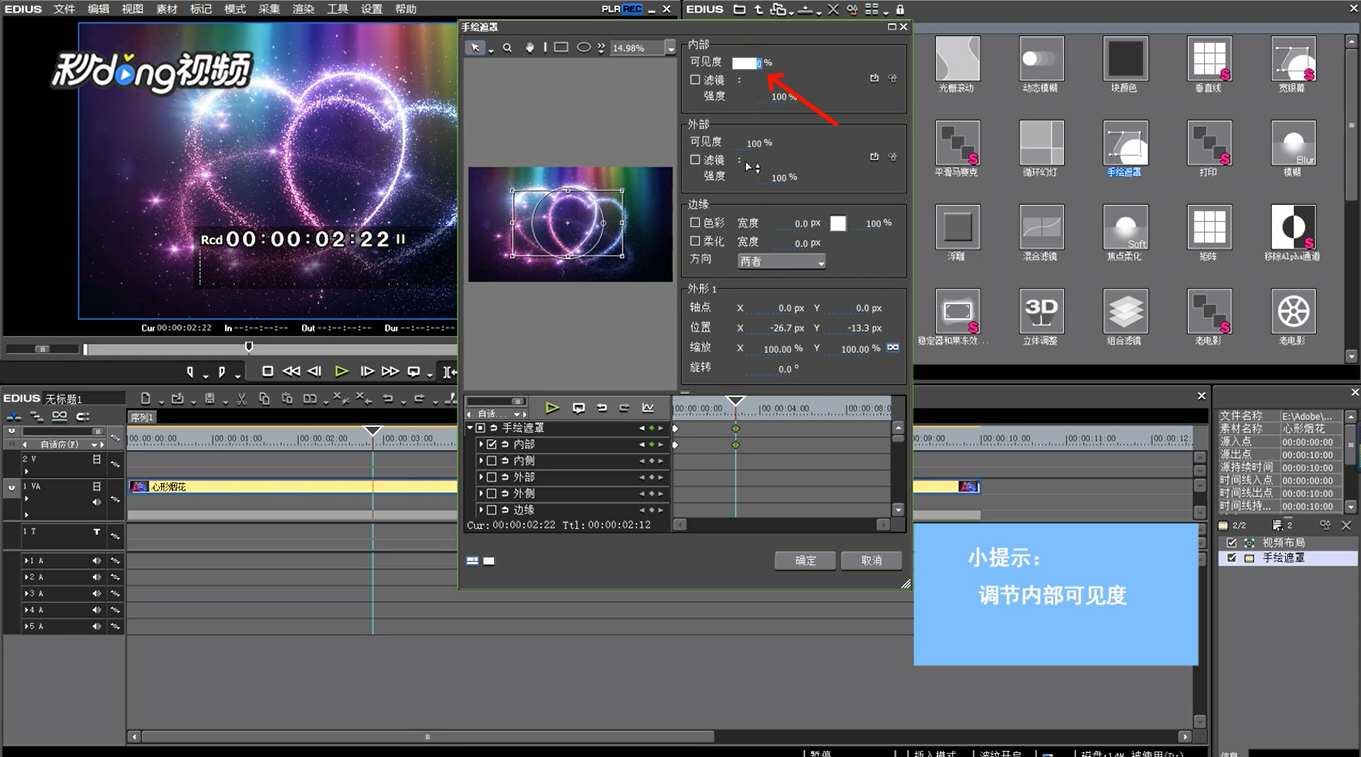Open the 14.98% zoom level dropdown
Viewport: 1361px width, 757px height.
coord(670,48)
